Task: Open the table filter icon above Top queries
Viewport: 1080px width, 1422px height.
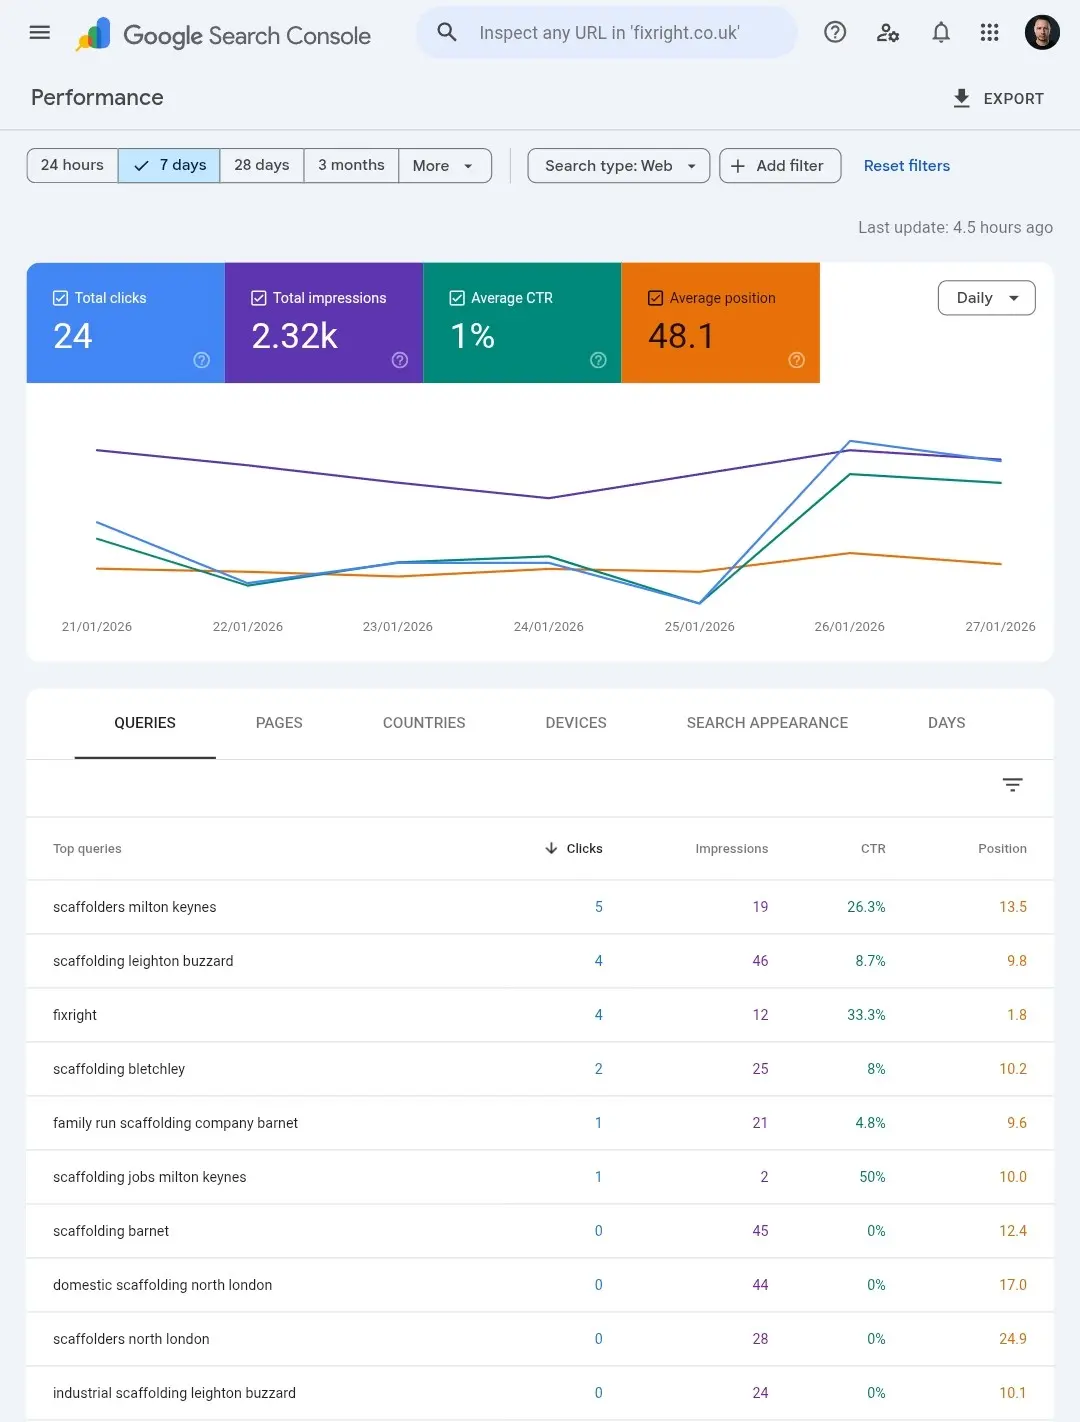Action: [x=1012, y=785]
